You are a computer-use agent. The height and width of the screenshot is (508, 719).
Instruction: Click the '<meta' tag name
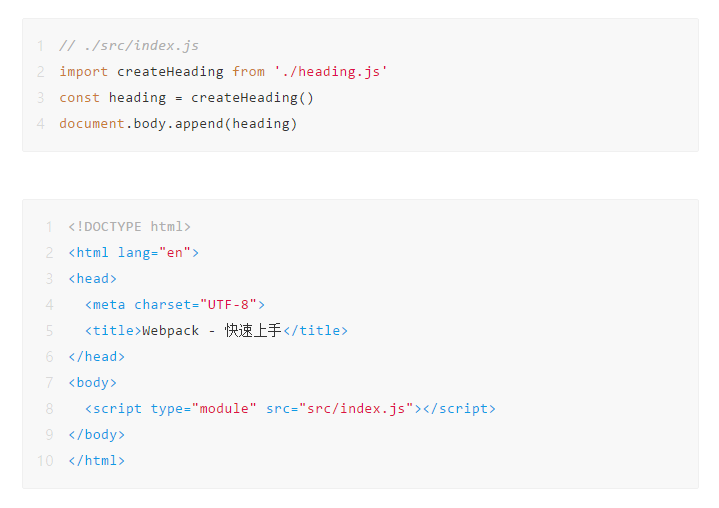click(x=105, y=305)
